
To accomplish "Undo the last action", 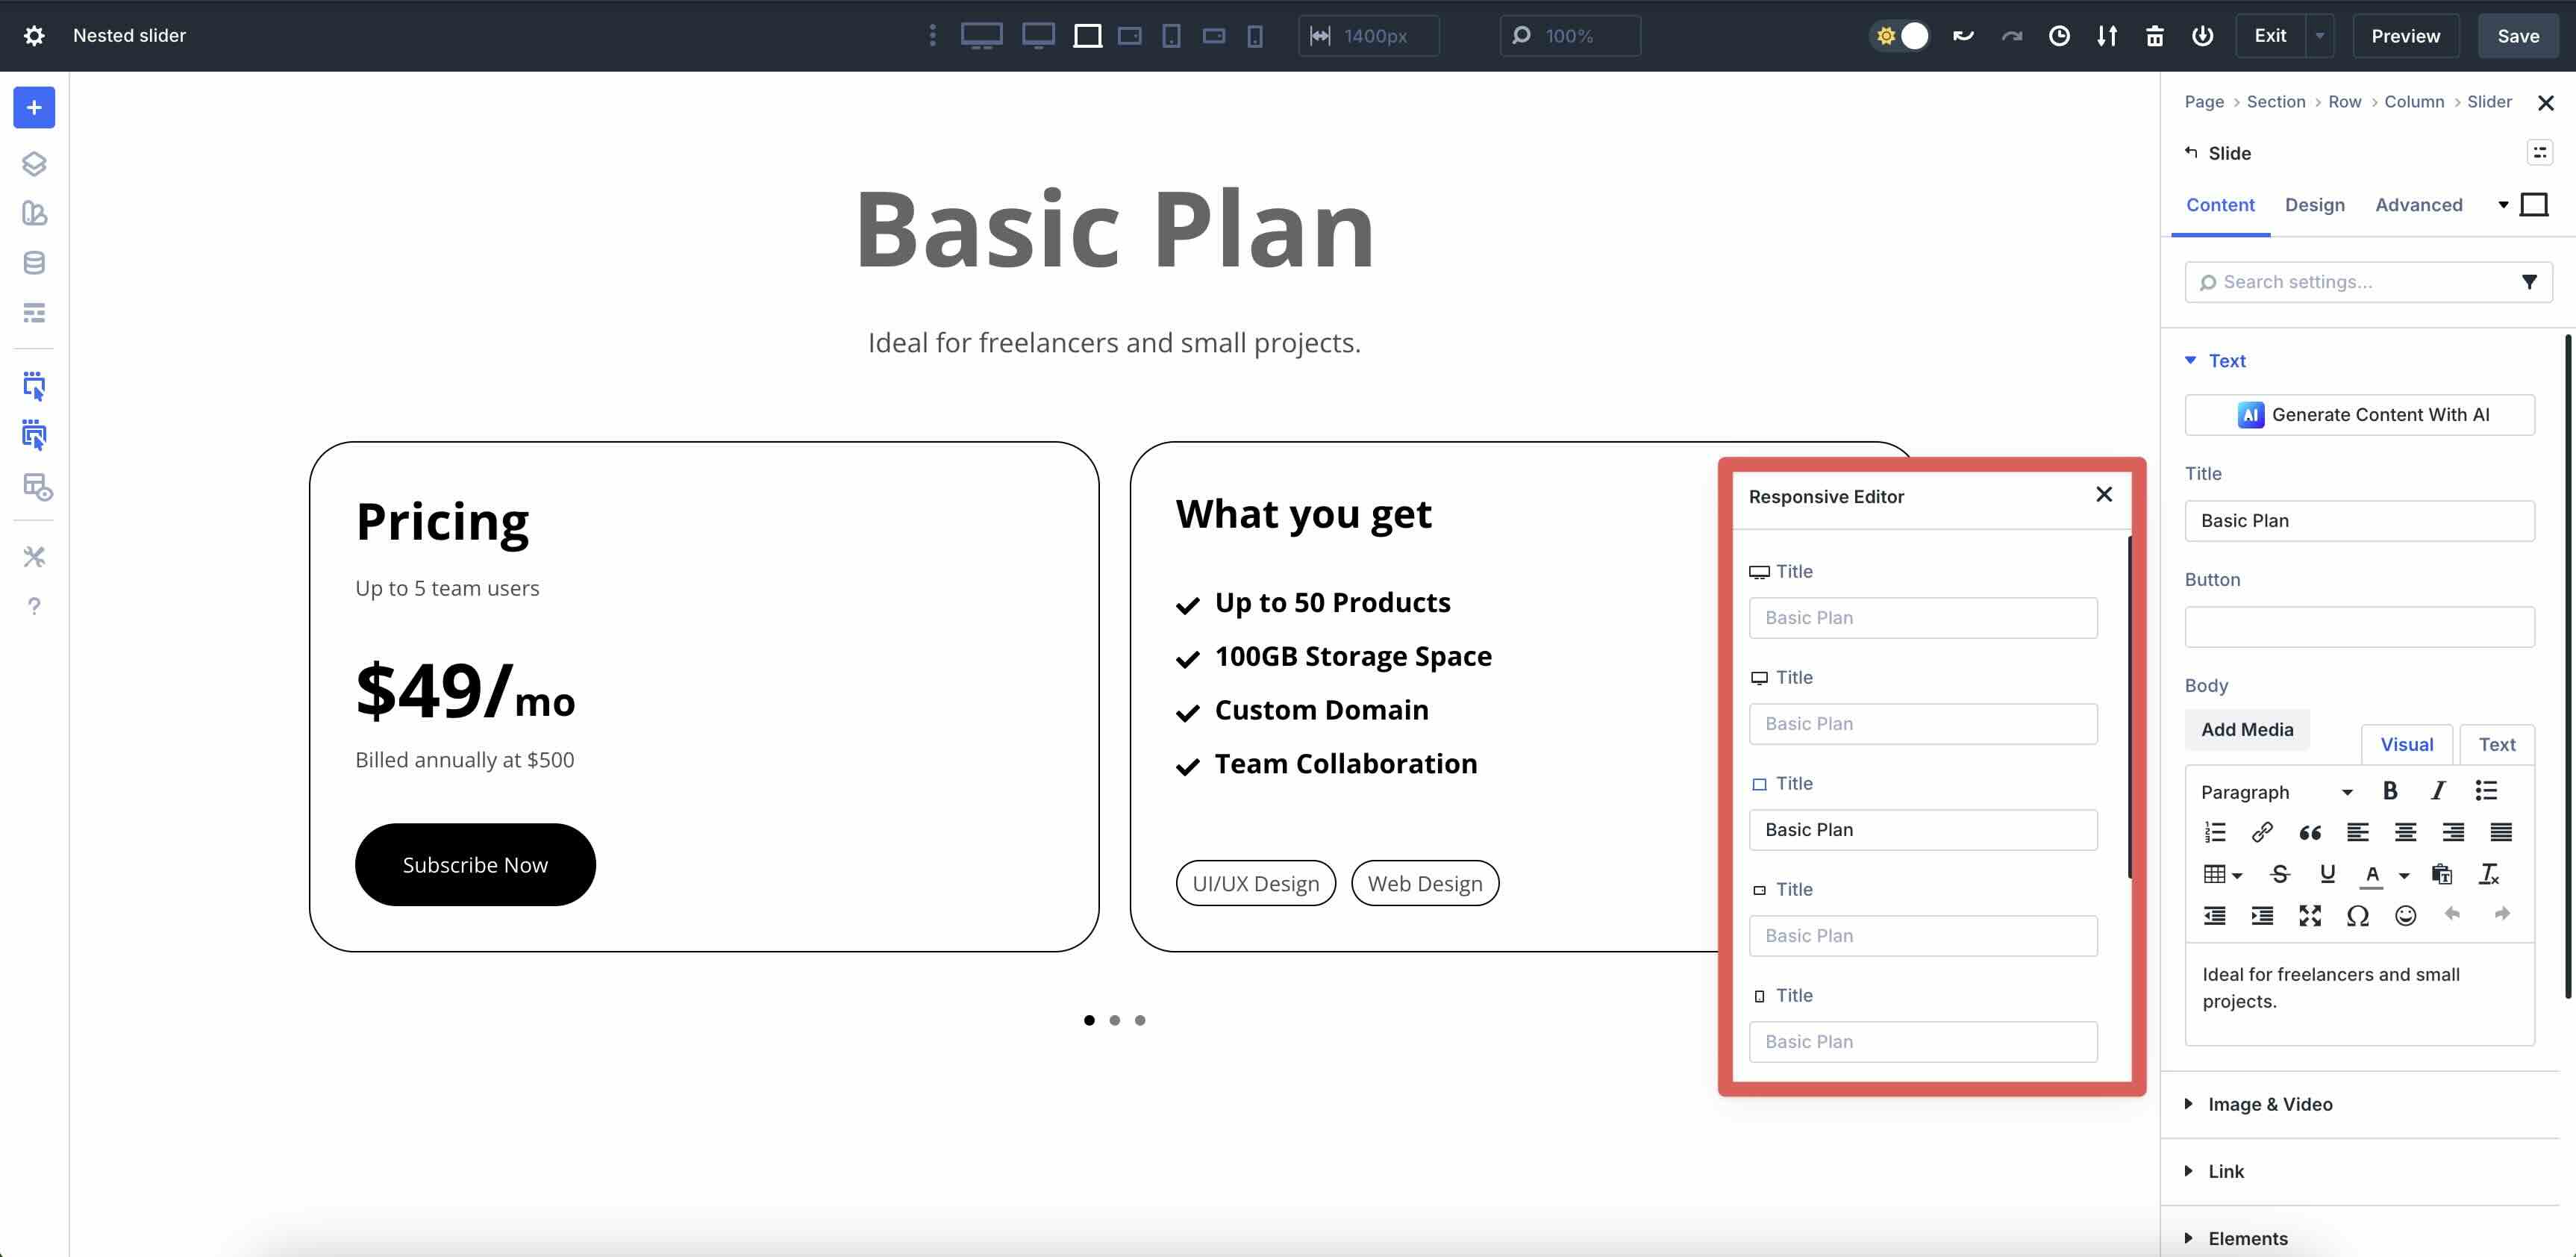I will click(x=1962, y=35).
